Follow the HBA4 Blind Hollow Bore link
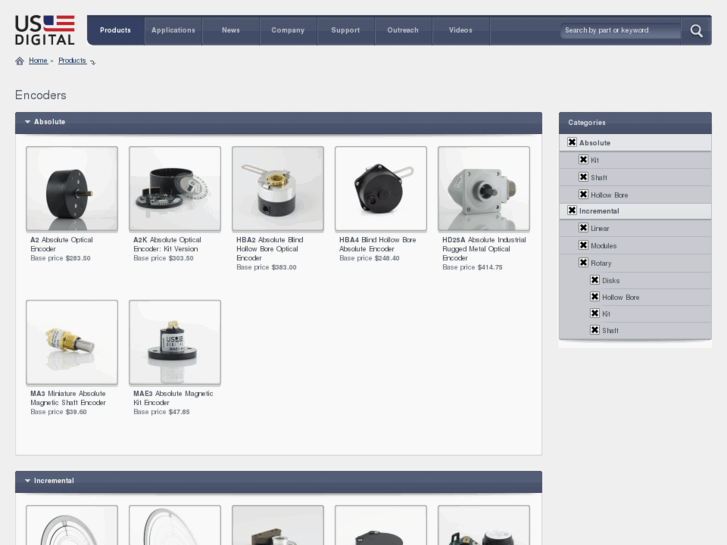This screenshot has height=545, width=727. coord(377,244)
